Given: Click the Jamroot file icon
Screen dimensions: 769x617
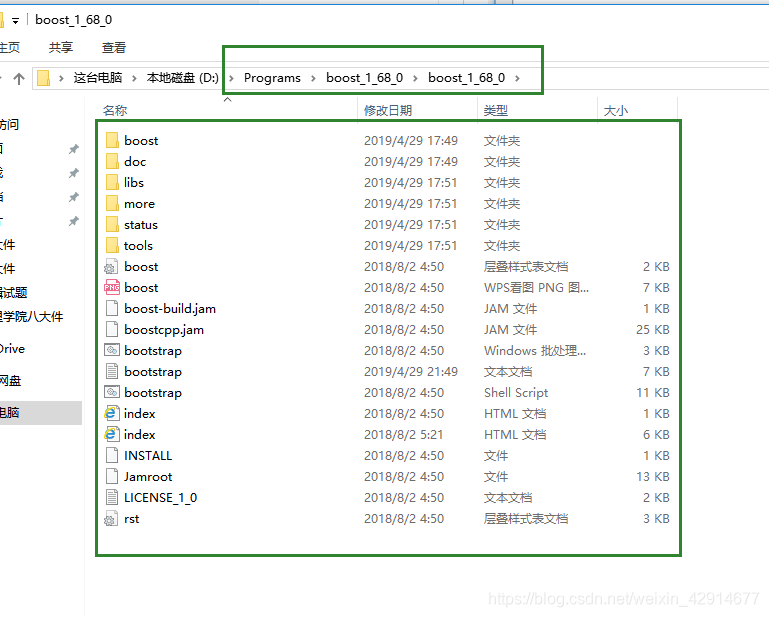Looking at the screenshot, I should click(112, 477).
